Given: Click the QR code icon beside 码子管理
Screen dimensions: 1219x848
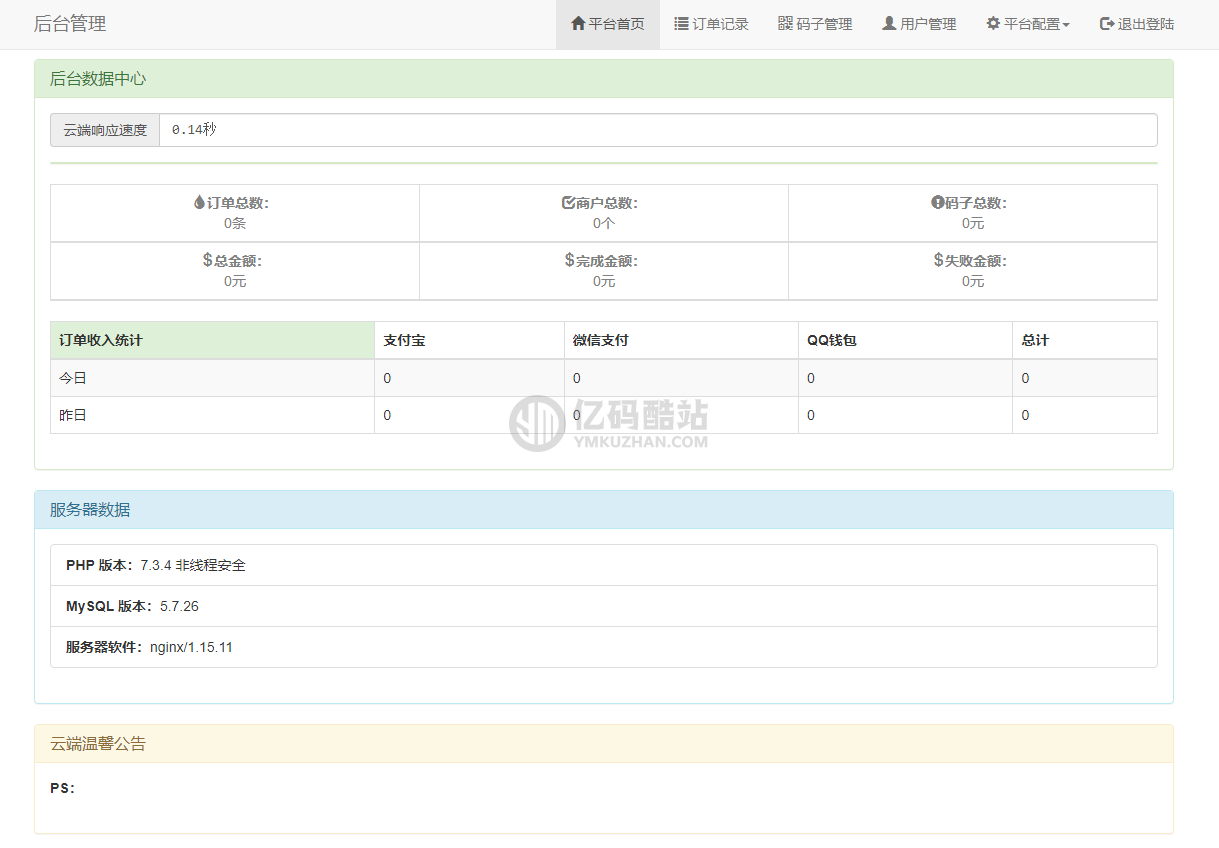Looking at the screenshot, I should tap(785, 24).
